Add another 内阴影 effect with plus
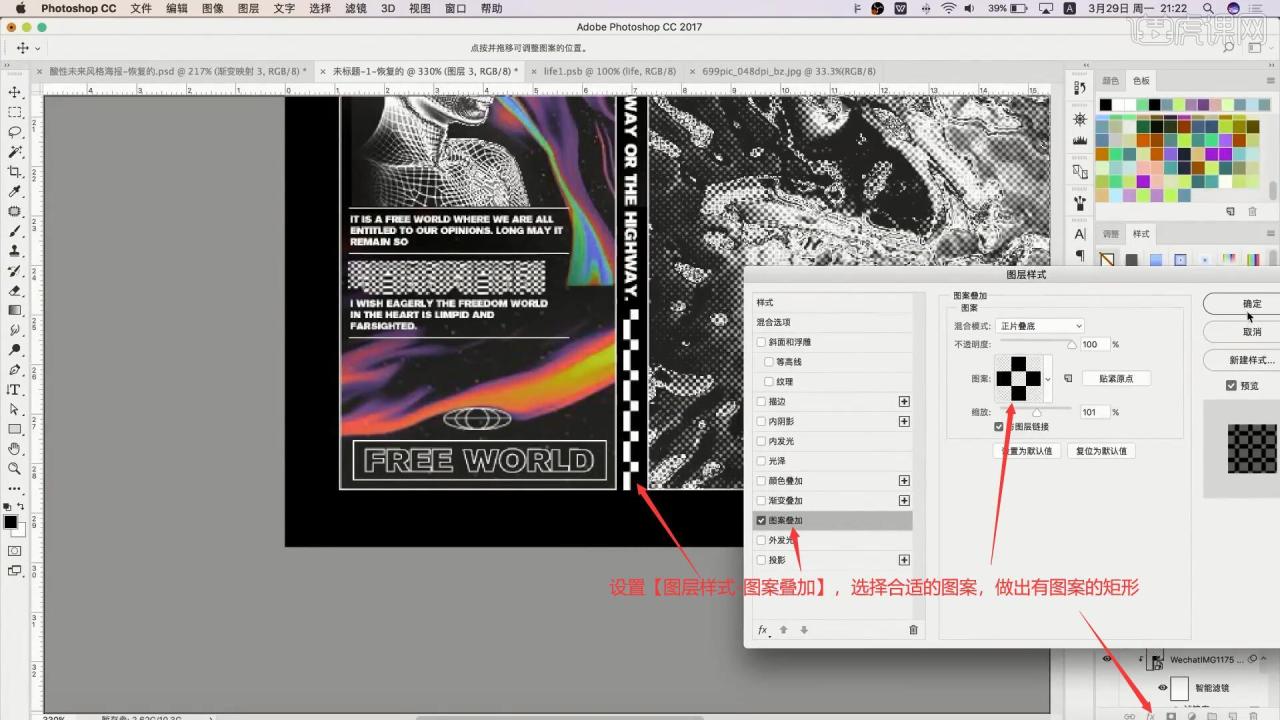This screenshot has height=720, width=1280. (x=904, y=421)
